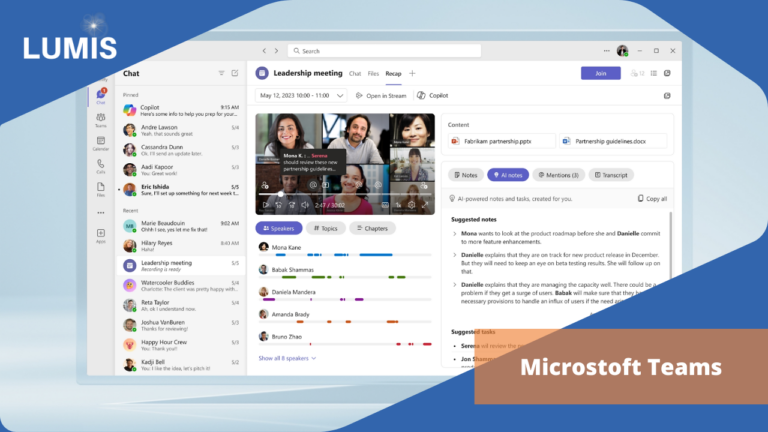Expand Show all 8 speakers
This screenshot has width=768, height=432.
pos(287,358)
